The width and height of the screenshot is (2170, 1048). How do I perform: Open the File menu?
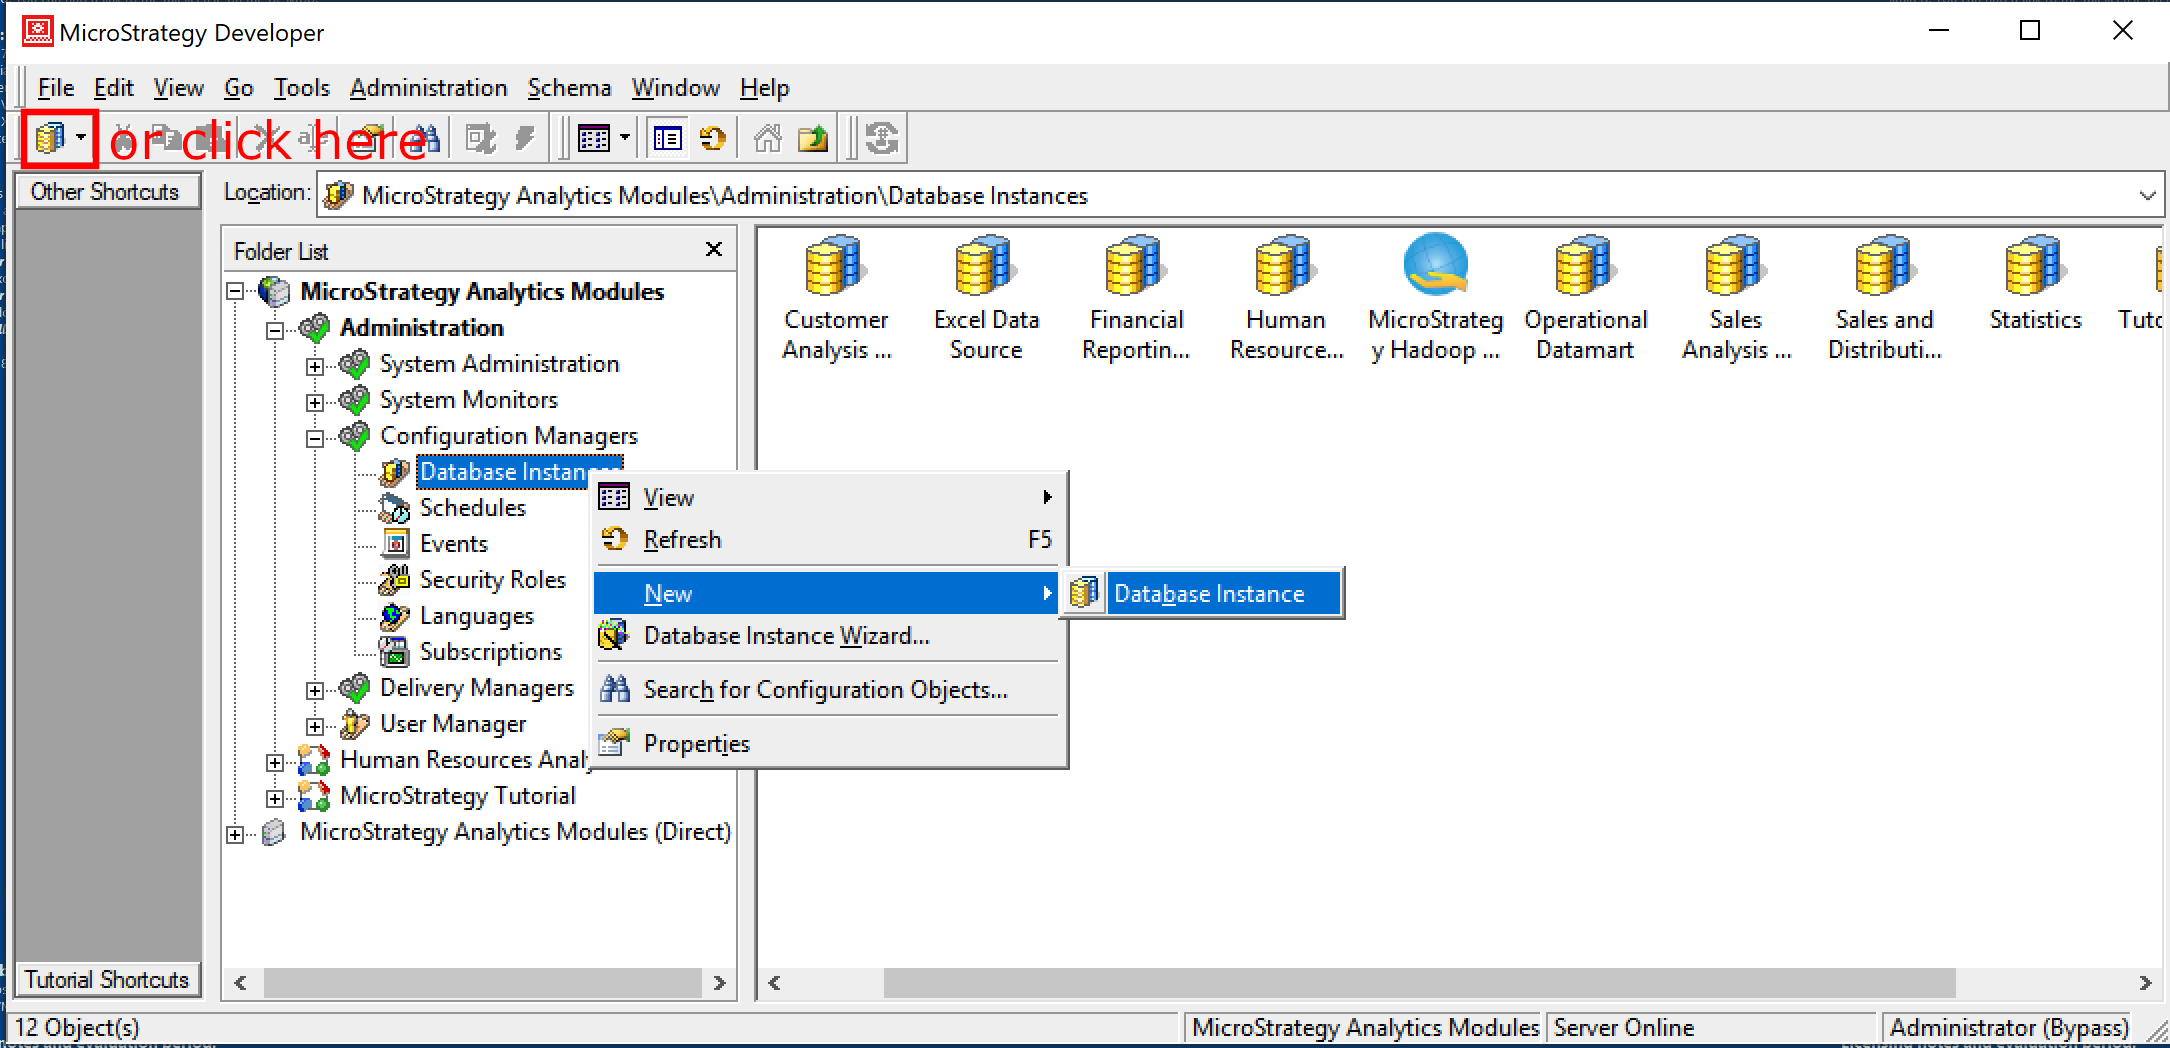point(56,88)
